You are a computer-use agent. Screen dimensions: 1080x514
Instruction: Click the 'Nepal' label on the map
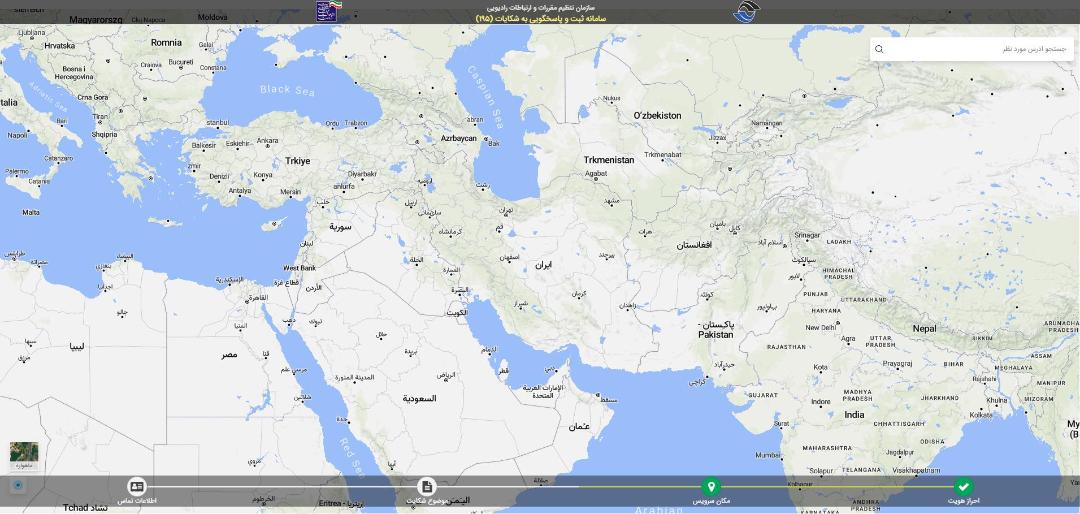click(x=924, y=329)
